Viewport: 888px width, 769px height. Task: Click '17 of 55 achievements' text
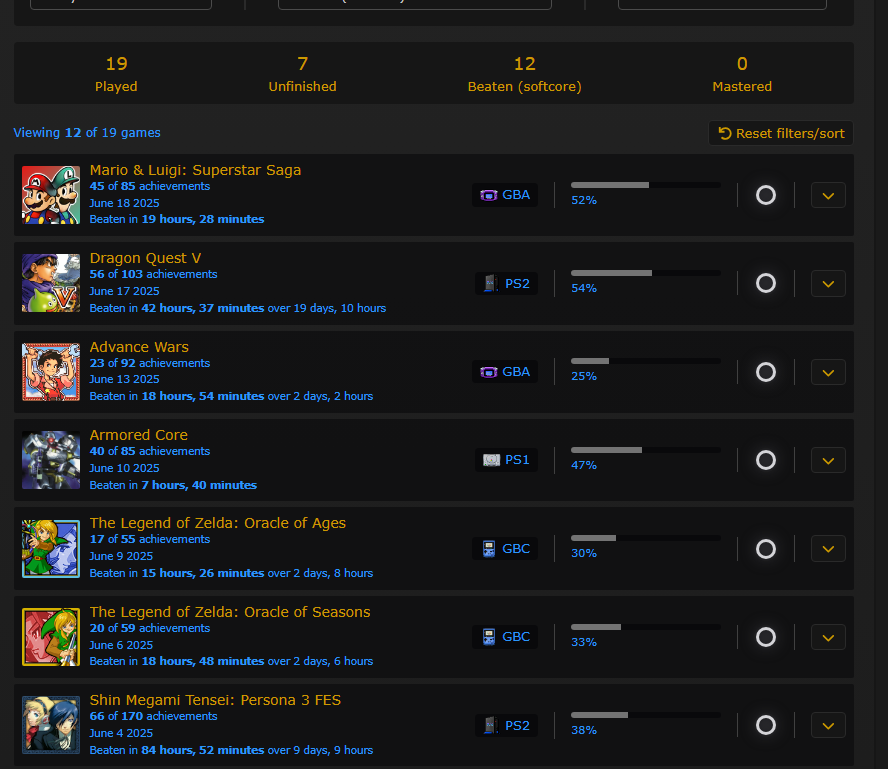[150, 539]
